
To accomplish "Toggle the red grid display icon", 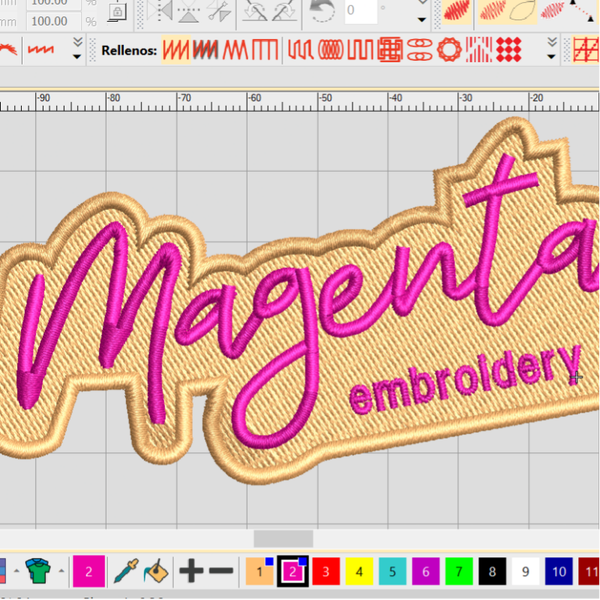I will (x=586, y=50).
